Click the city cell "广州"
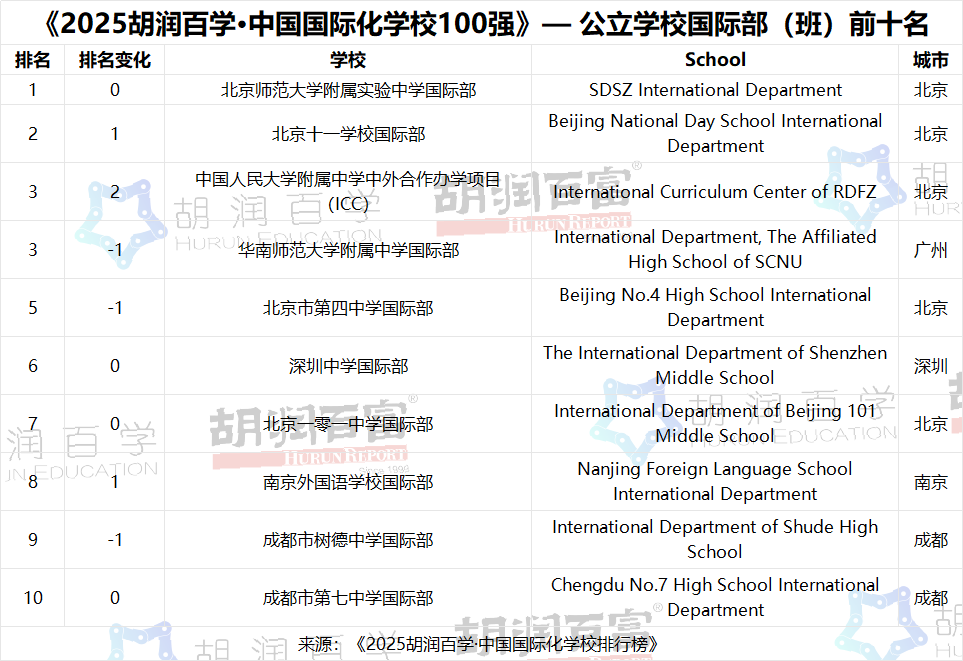 coord(930,250)
